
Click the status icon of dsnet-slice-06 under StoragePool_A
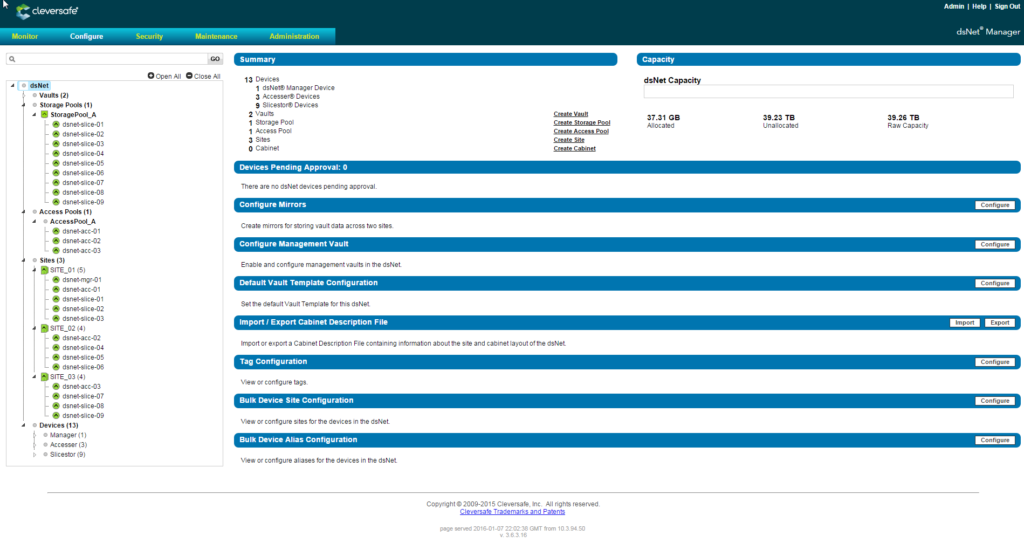(56, 173)
